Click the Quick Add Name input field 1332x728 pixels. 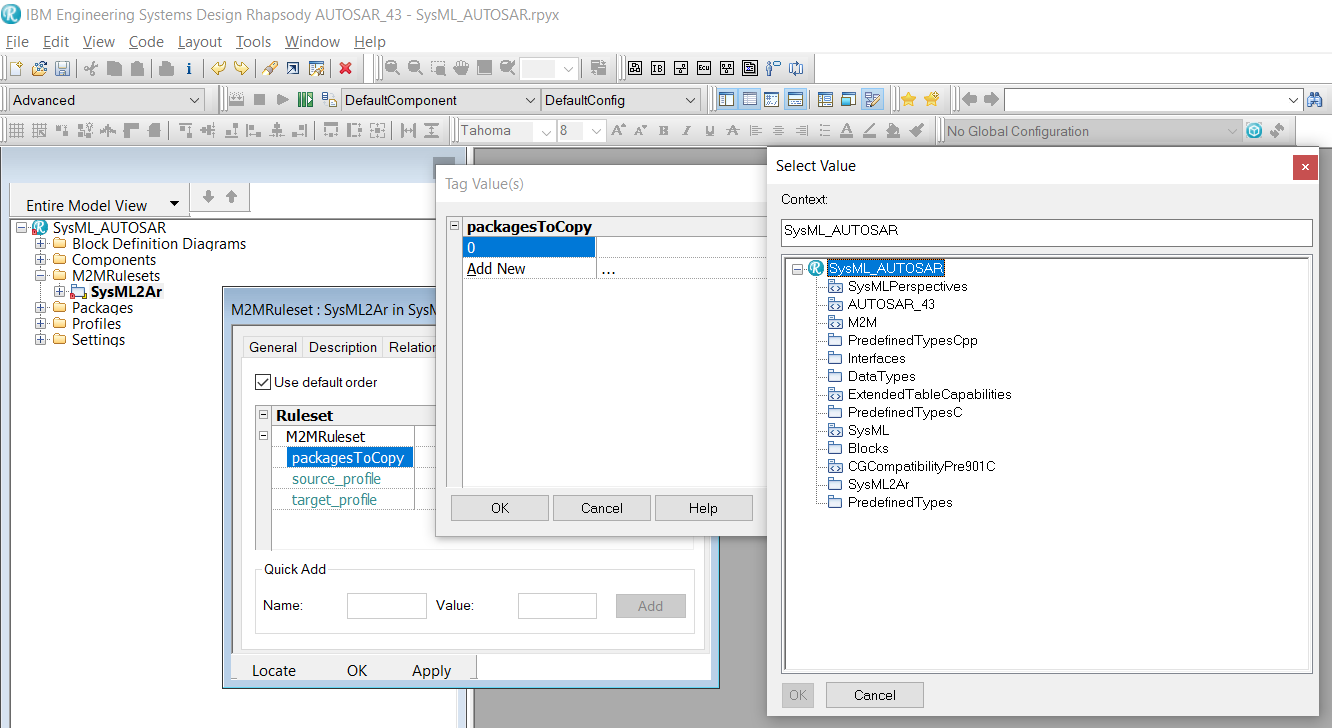click(x=387, y=606)
